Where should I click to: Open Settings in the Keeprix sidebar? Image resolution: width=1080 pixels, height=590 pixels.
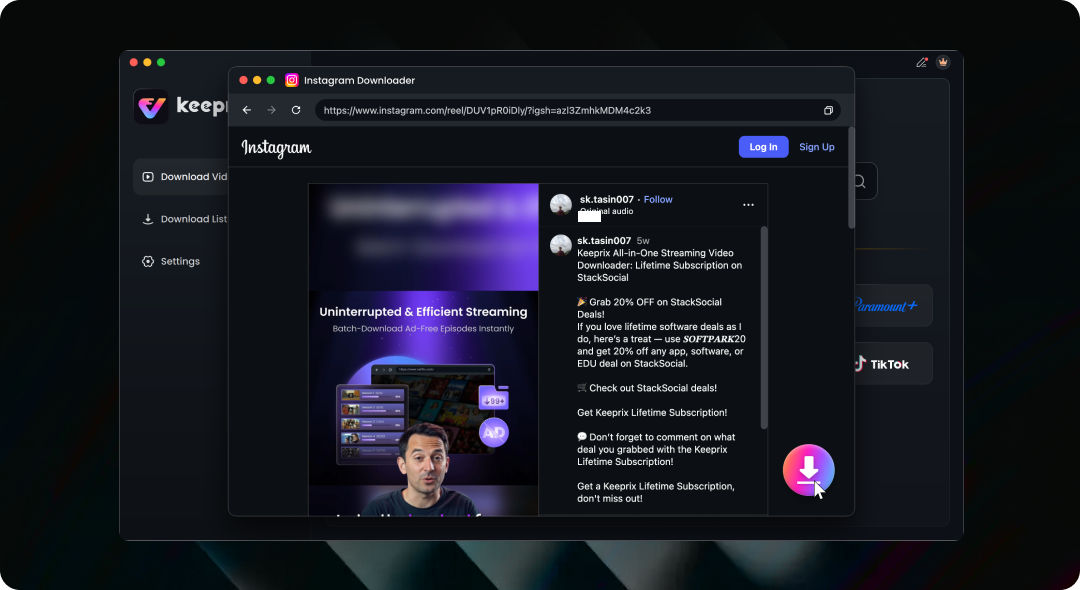click(180, 262)
